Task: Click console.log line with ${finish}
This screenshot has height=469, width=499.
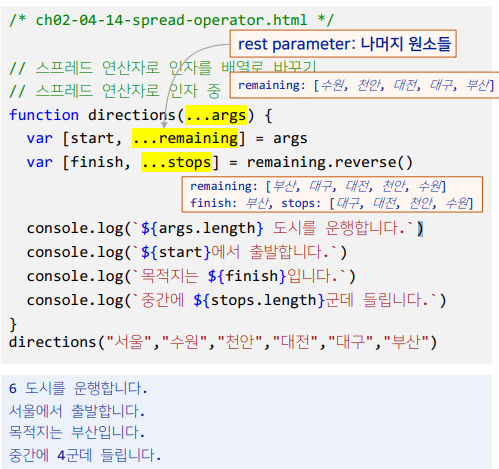Action: 191,276
